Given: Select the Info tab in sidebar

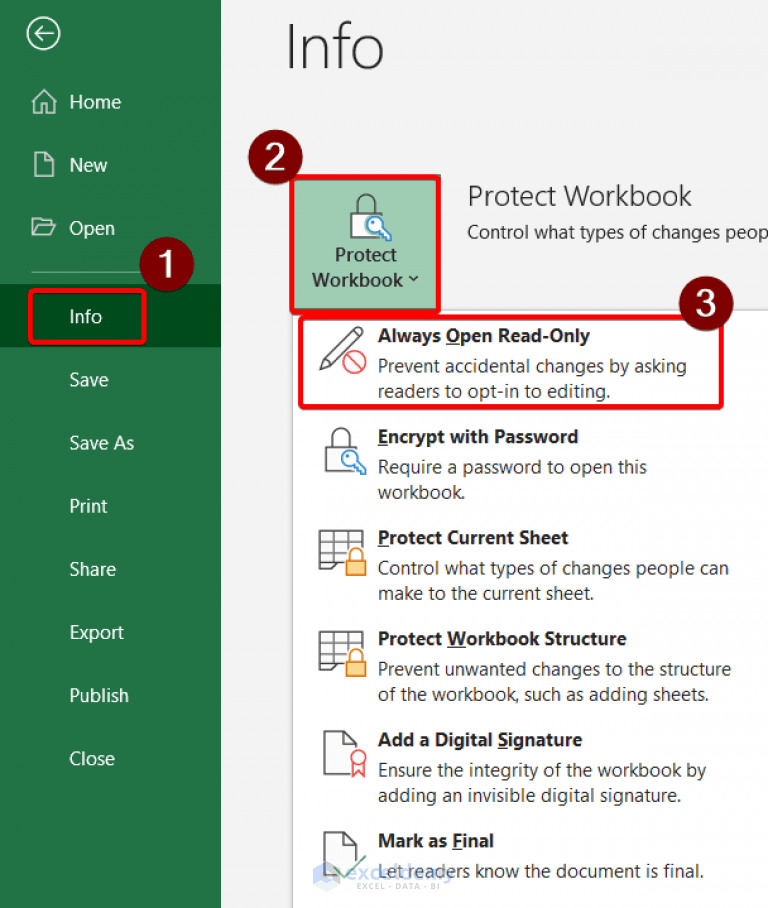Looking at the screenshot, I should (110, 316).
